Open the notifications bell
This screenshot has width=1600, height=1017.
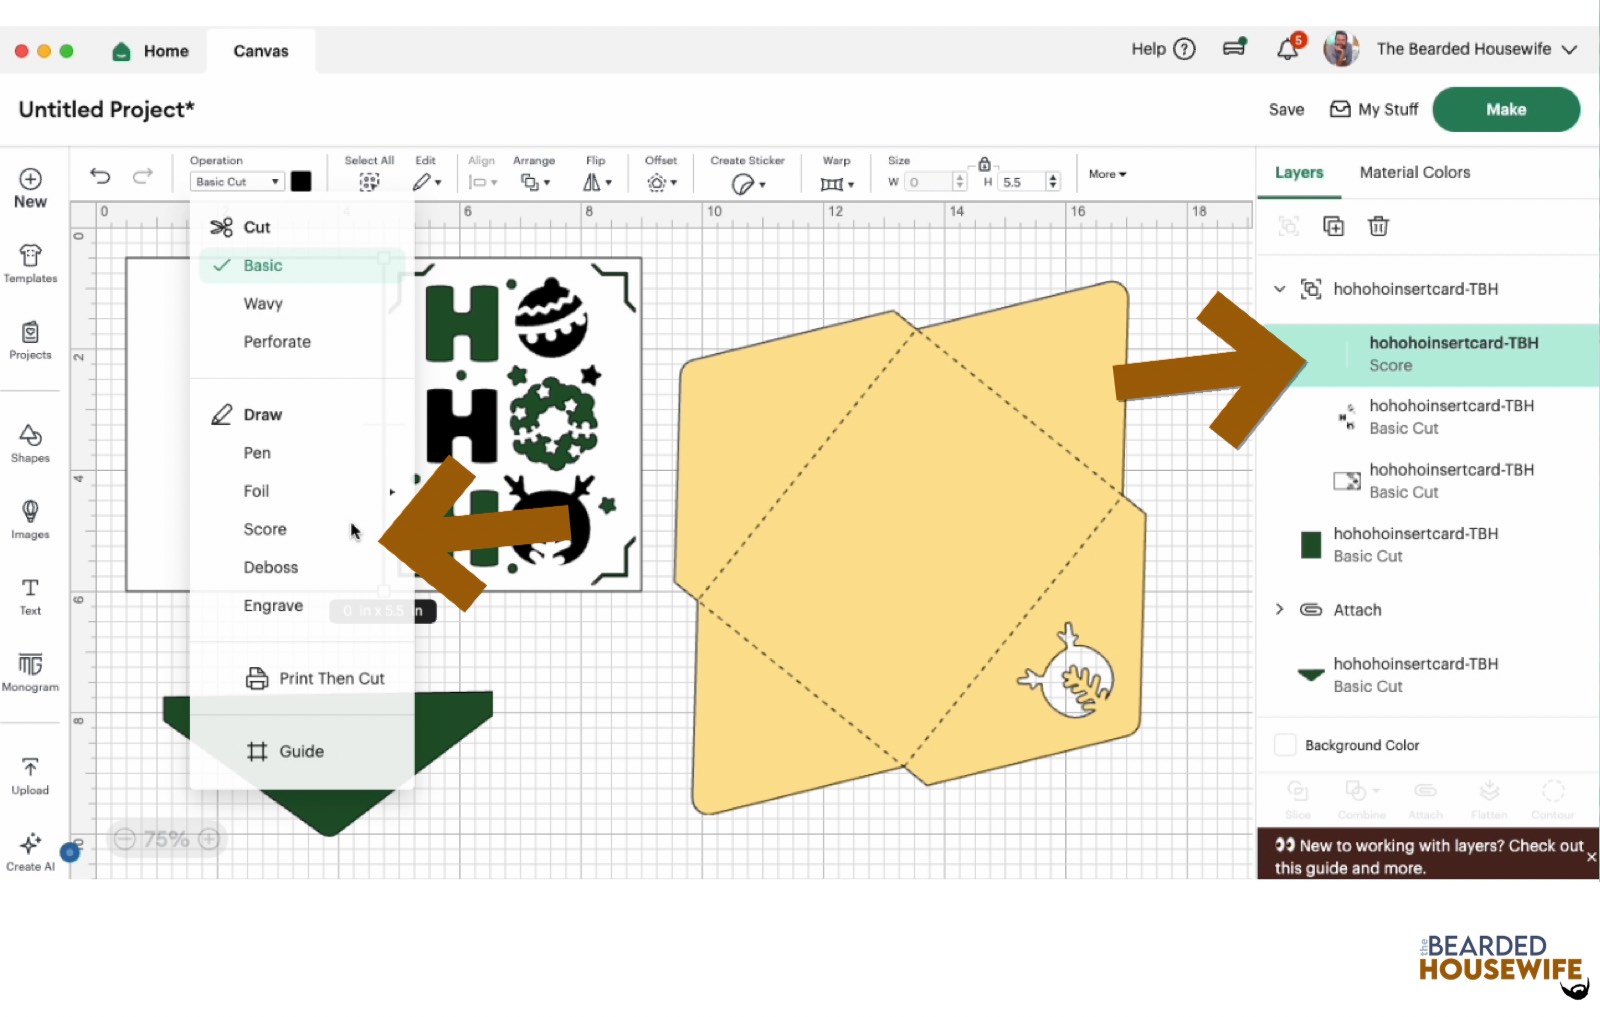click(1287, 49)
